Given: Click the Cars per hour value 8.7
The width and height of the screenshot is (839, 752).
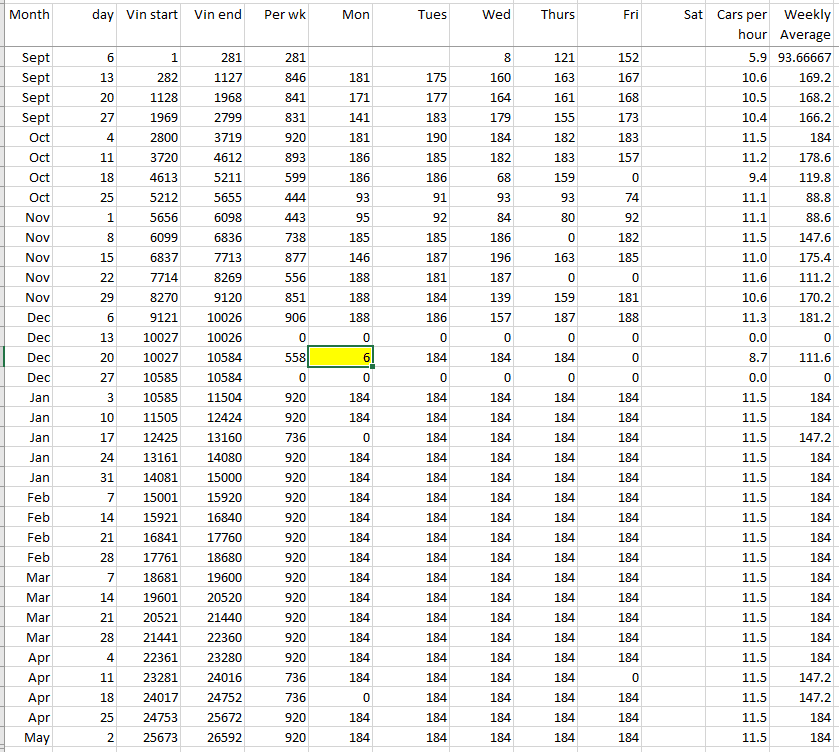Looking at the screenshot, I should click(x=741, y=357).
